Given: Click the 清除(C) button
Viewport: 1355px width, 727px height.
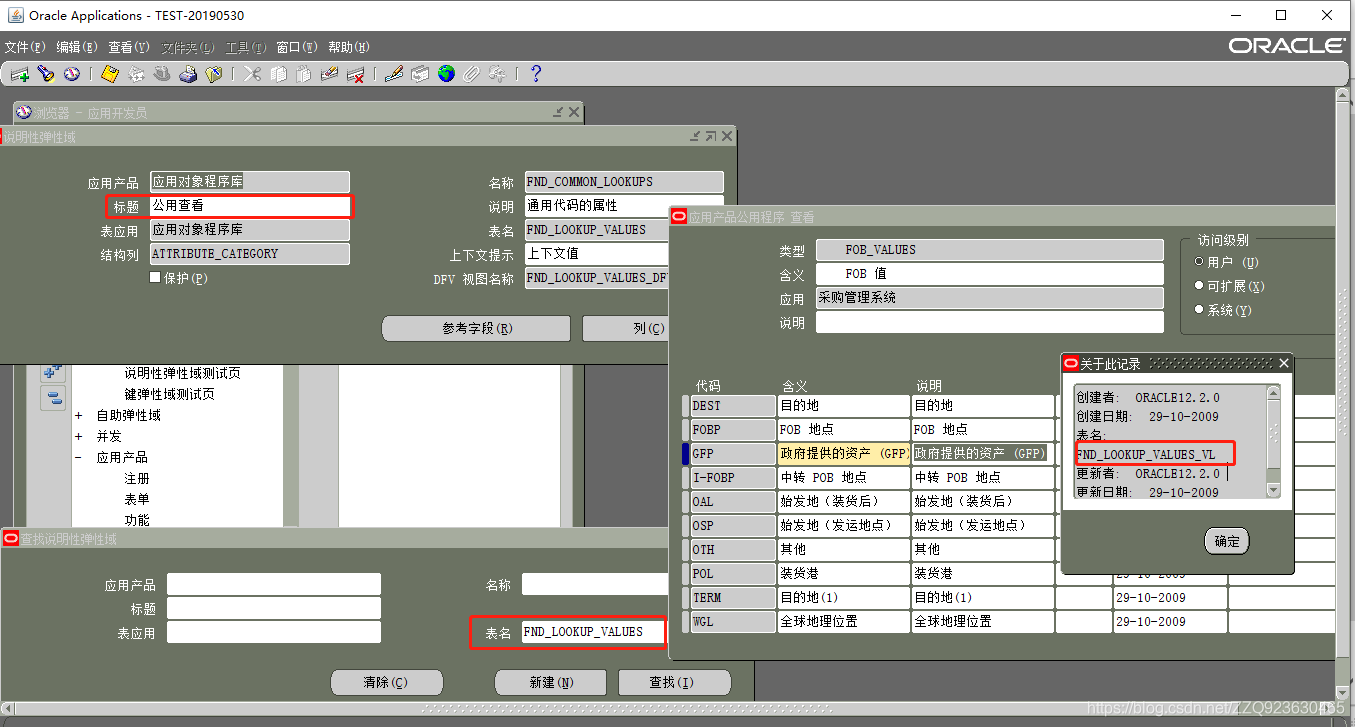Looking at the screenshot, I should (386, 682).
